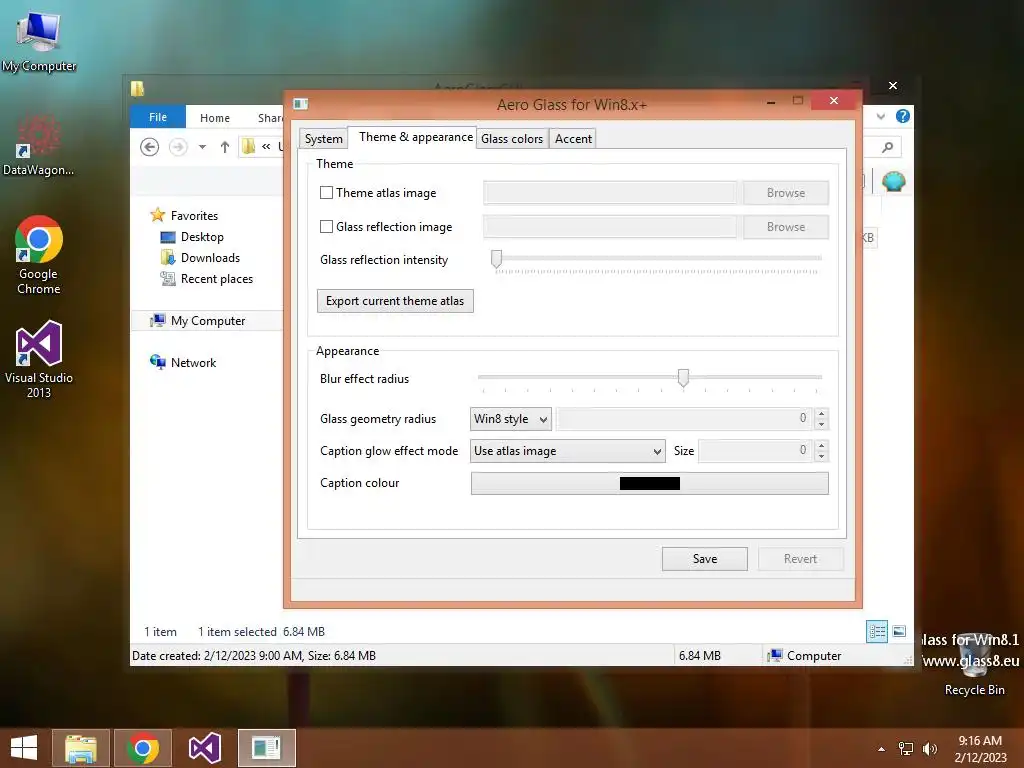Decrease caption glow Size value
The image size is (1024, 768).
click(x=822, y=456)
